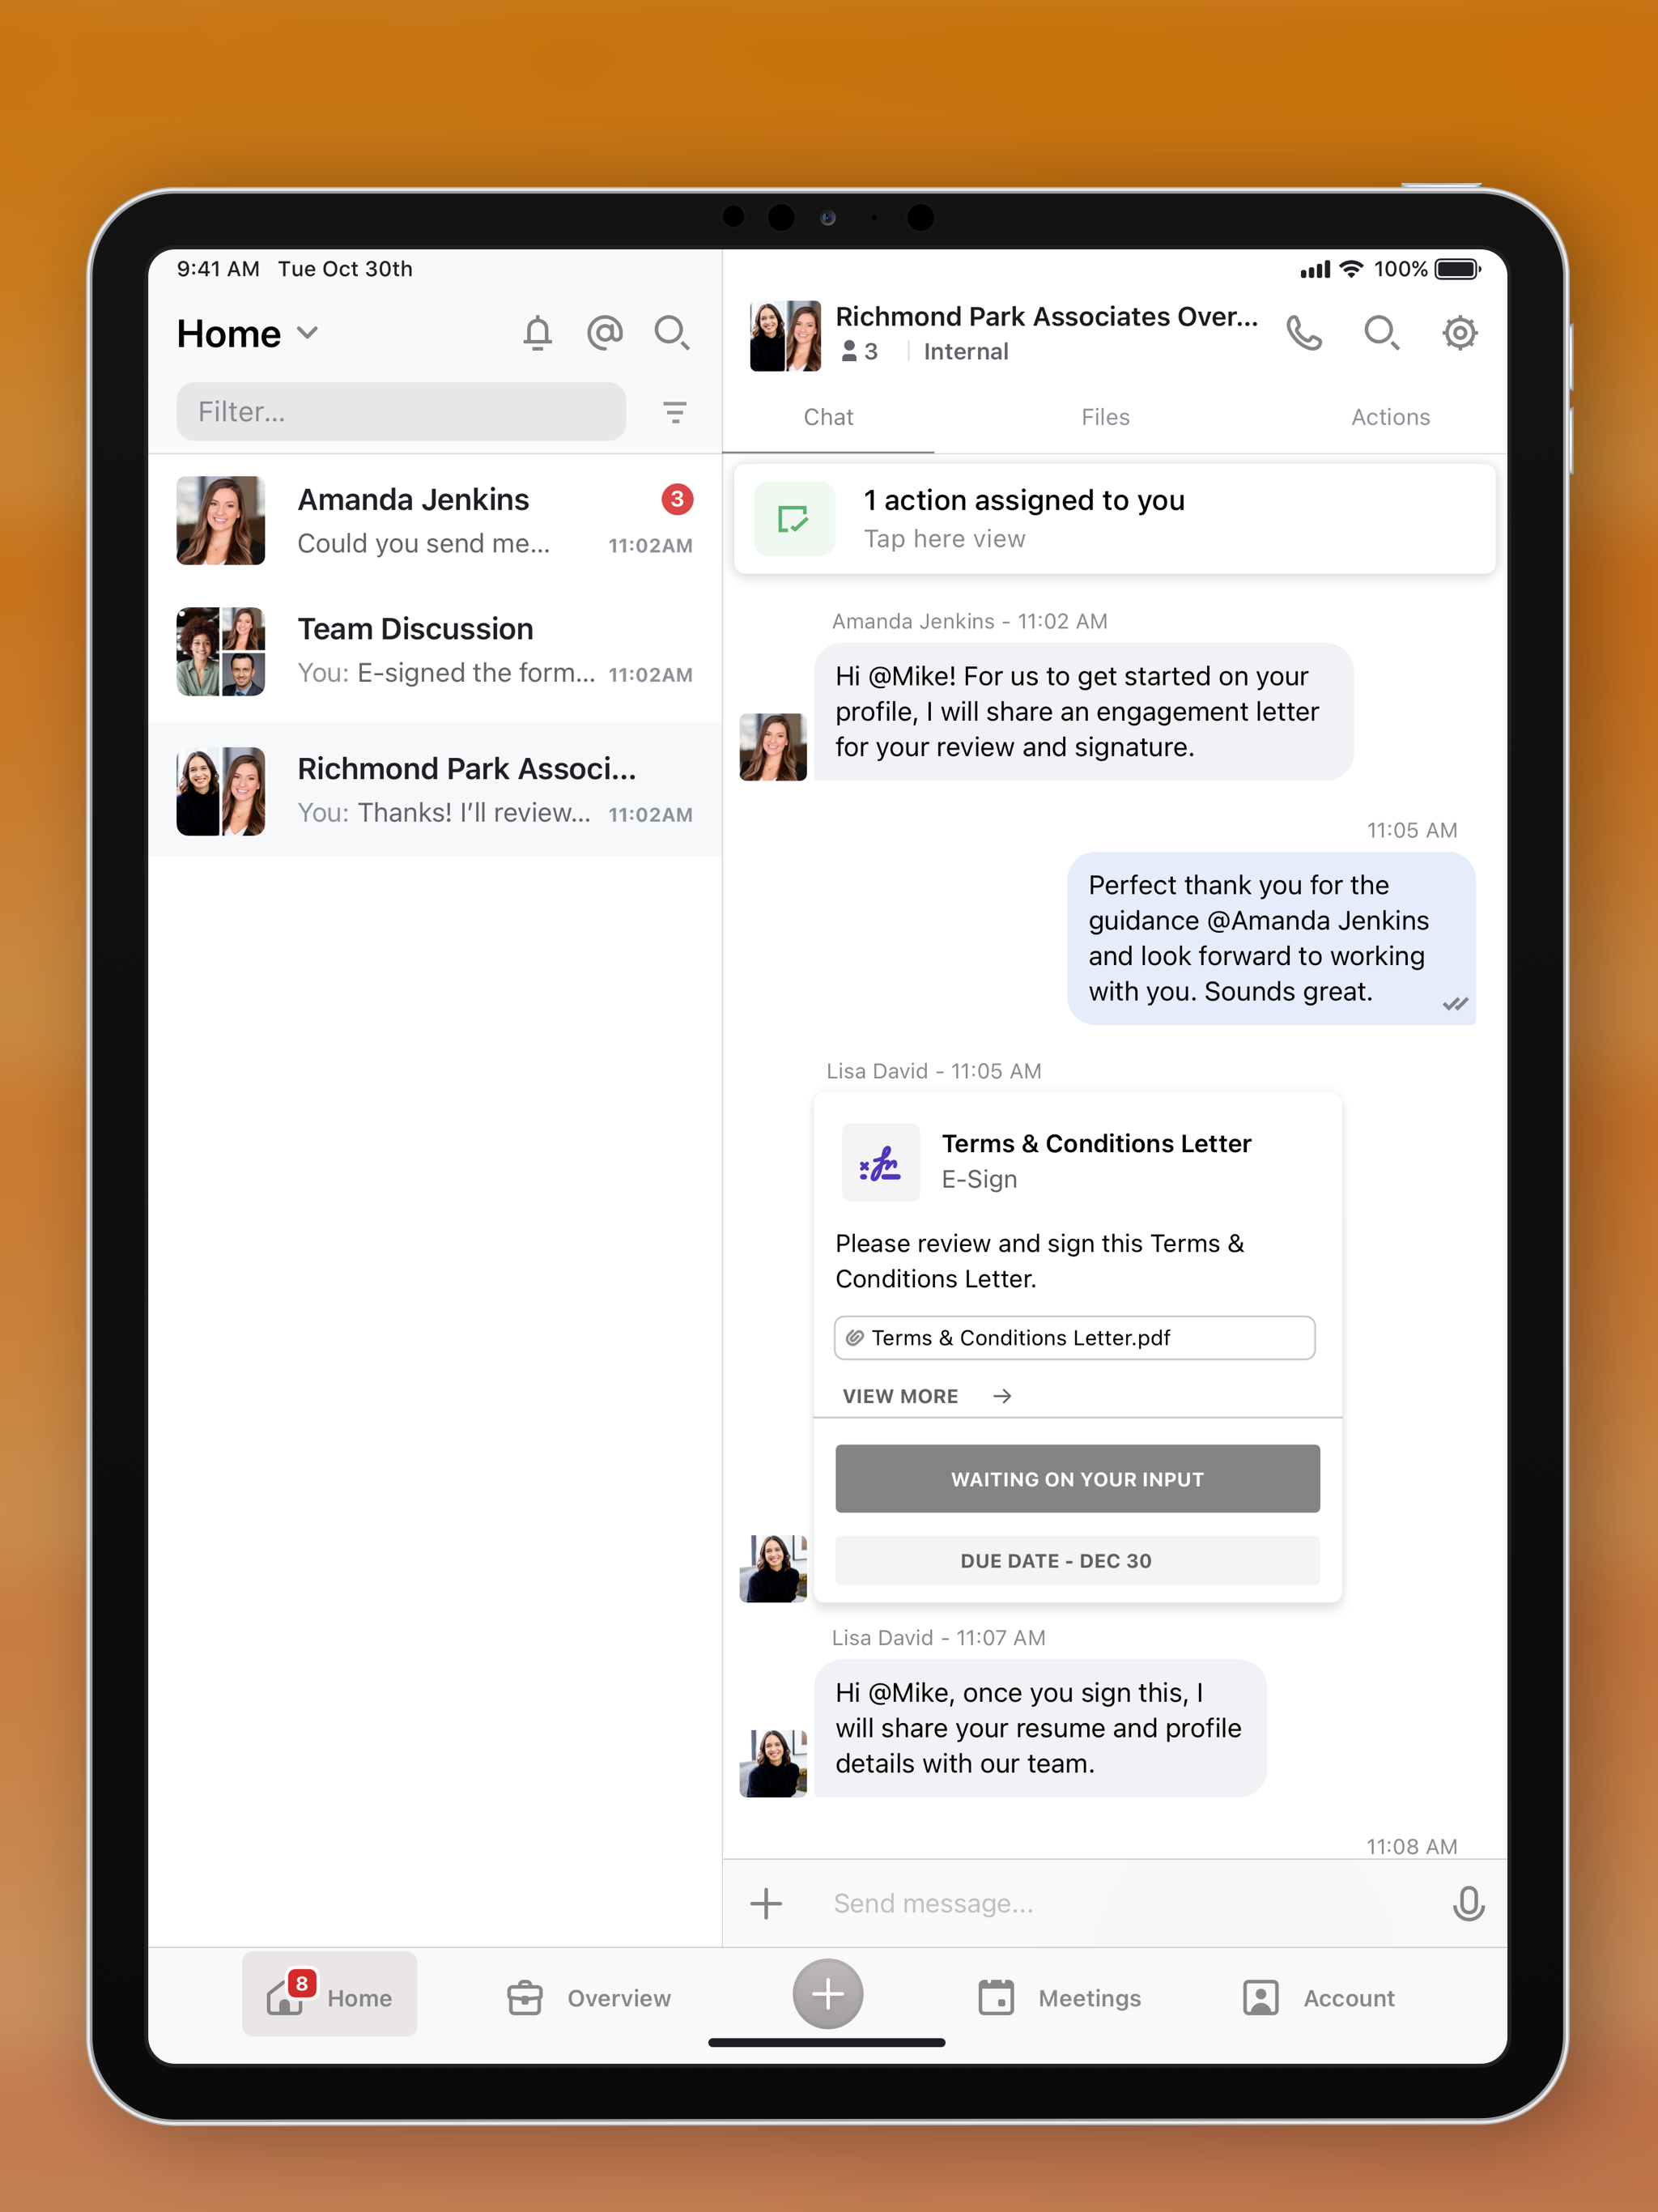The image size is (1658, 2212).
Task: Select the Richmond Park Associates conversation row
Action: pyautogui.click(x=435, y=790)
